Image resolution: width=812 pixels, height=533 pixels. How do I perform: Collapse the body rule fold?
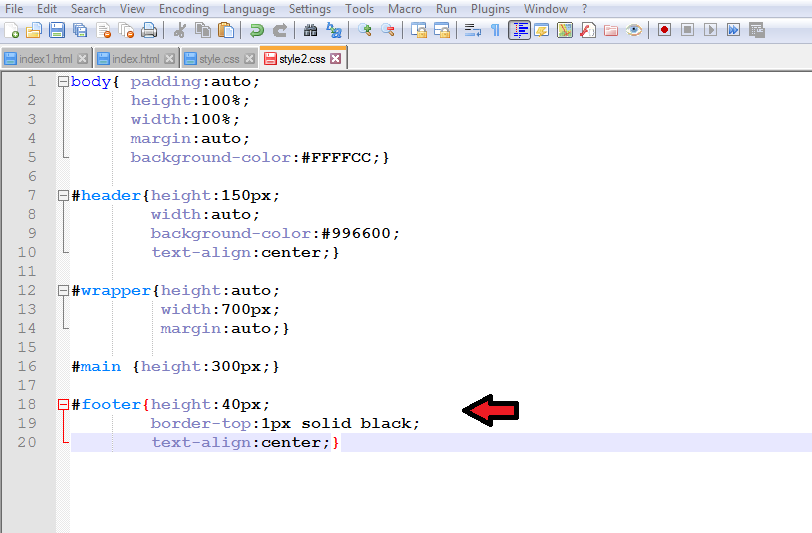[63, 81]
